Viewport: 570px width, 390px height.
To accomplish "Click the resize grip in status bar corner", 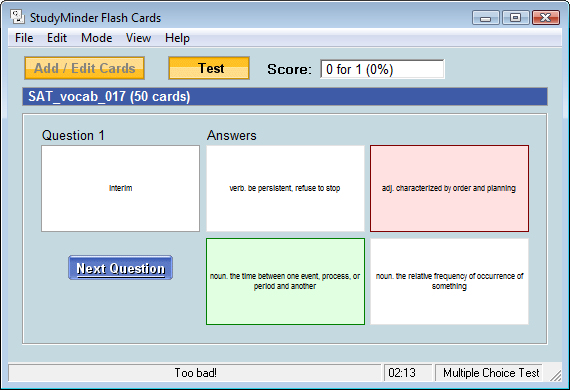I will point(555,375).
